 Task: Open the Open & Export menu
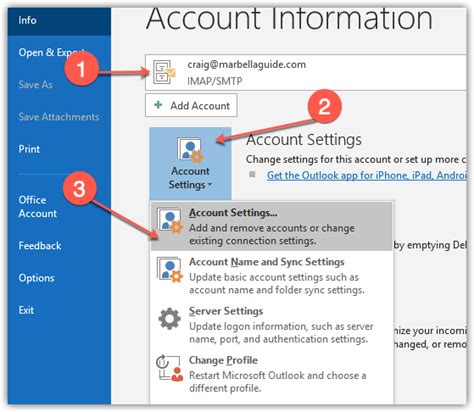(x=52, y=53)
